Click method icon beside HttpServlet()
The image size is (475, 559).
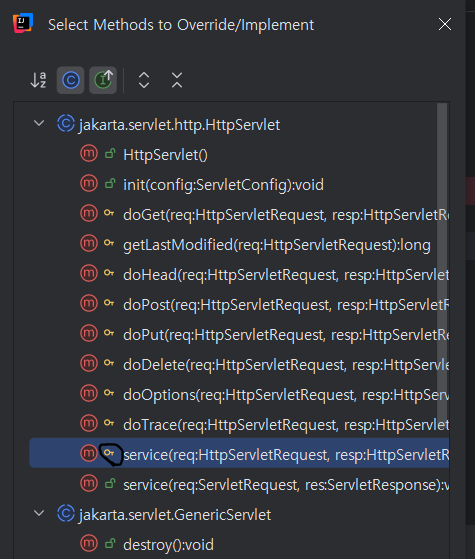coord(89,154)
